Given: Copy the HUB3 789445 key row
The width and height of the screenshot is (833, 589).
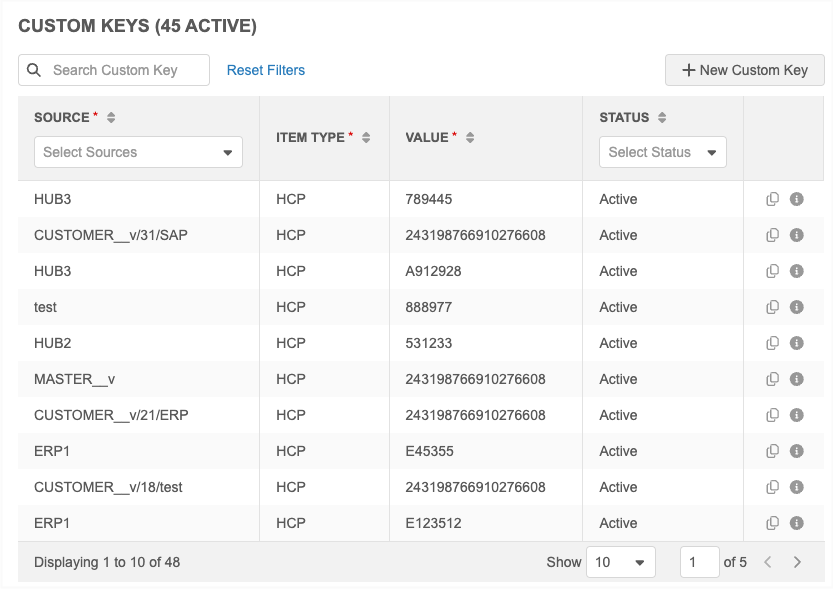Looking at the screenshot, I should click(x=772, y=199).
